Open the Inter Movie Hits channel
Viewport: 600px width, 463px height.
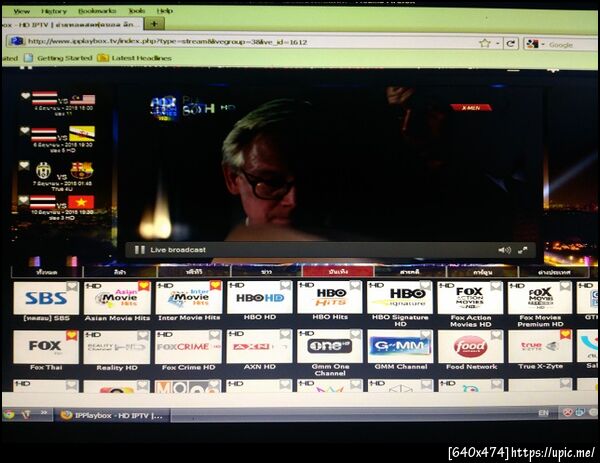188,298
